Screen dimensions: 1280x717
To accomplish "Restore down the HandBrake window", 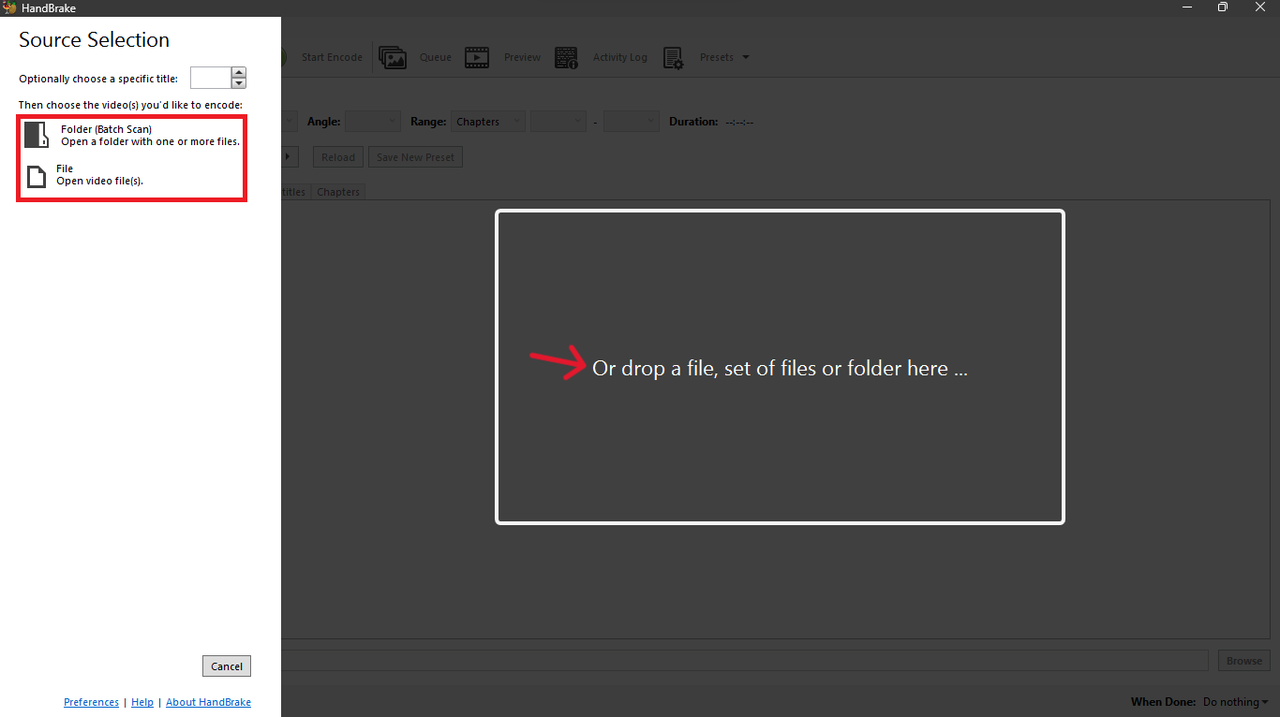I will [1222, 7].
